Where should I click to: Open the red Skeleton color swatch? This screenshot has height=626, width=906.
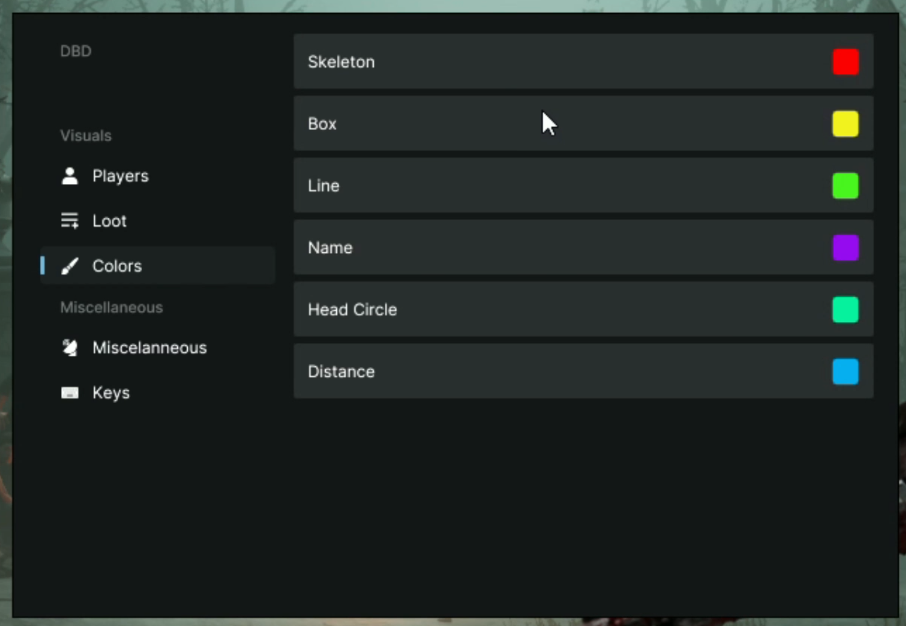pos(845,62)
